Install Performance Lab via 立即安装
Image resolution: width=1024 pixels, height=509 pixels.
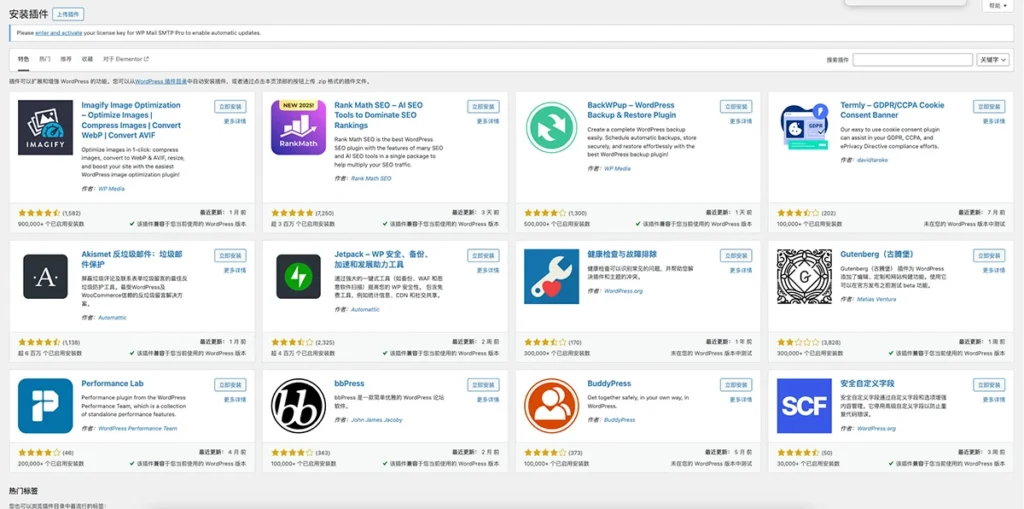[x=230, y=385]
